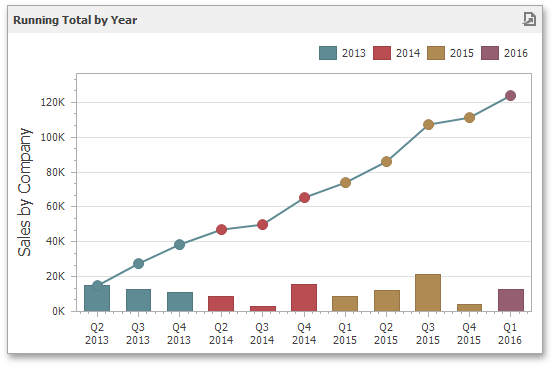This screenshot has width=556, height=369.
Task: Click the Q3 2014 axis label
Action: click(x=262, y=334)
